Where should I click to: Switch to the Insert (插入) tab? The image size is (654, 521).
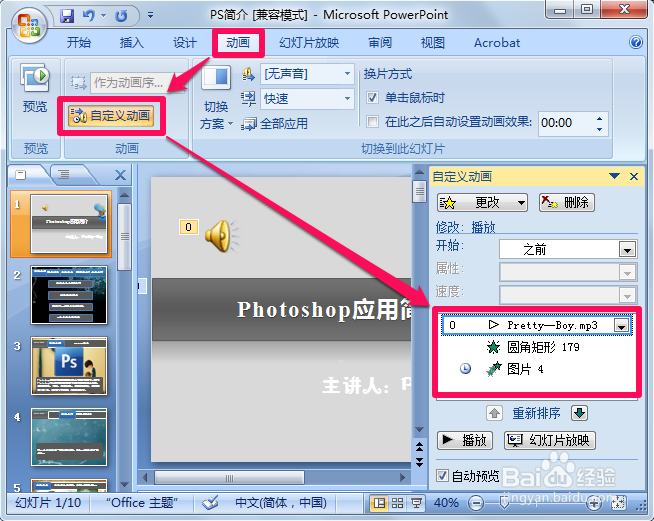[x=131, y=43]
